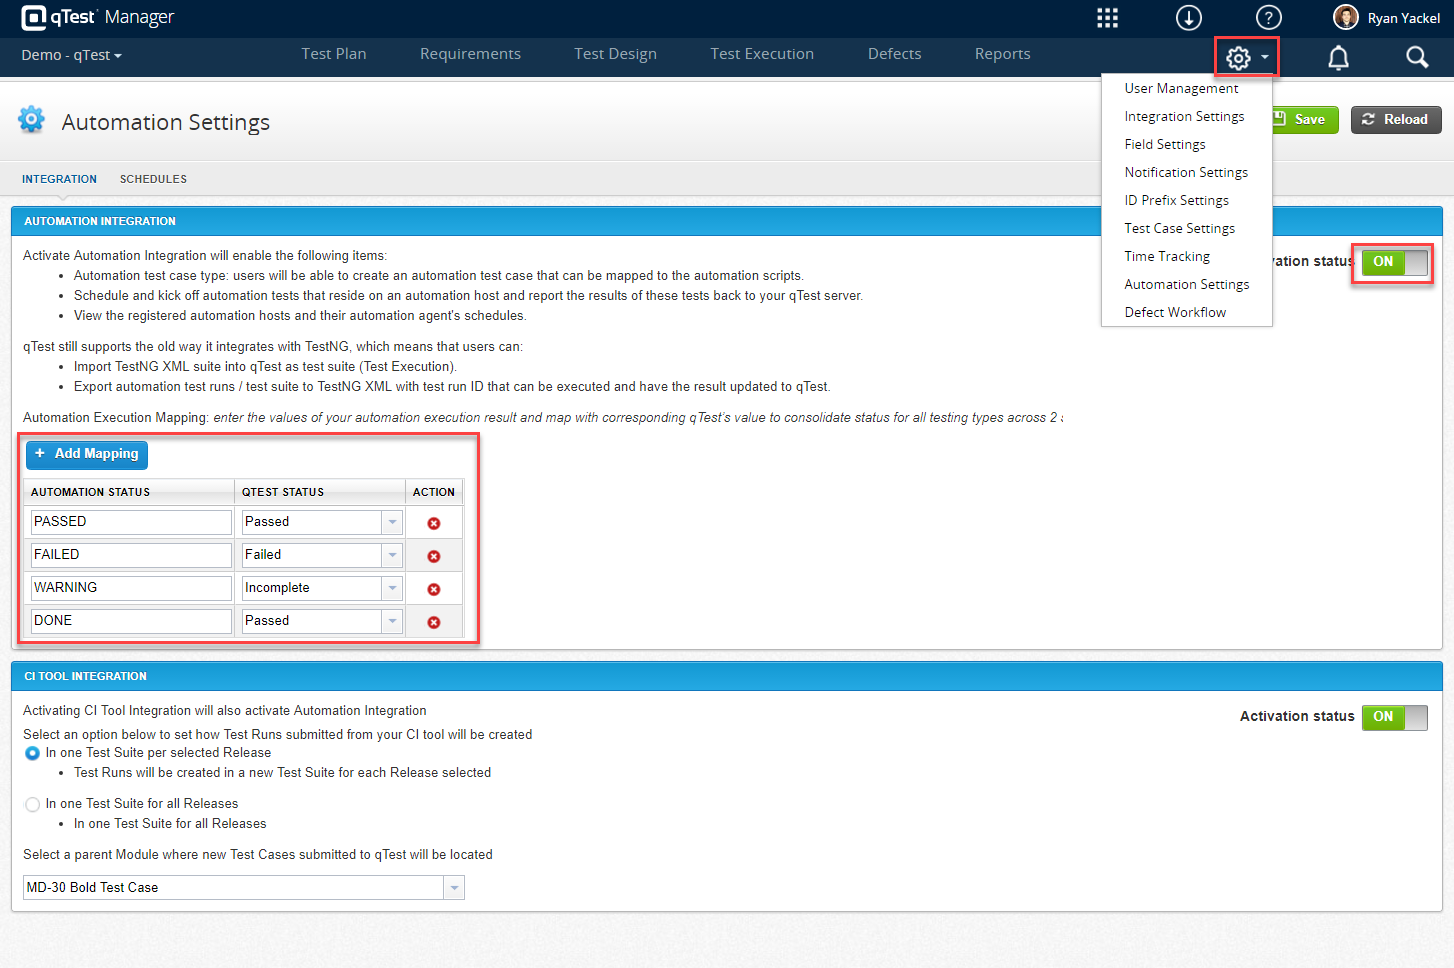The width and height of the screenshot is (1454, 968).
Task: Click the Add Mapping button
Action: (x=87, y=454)
